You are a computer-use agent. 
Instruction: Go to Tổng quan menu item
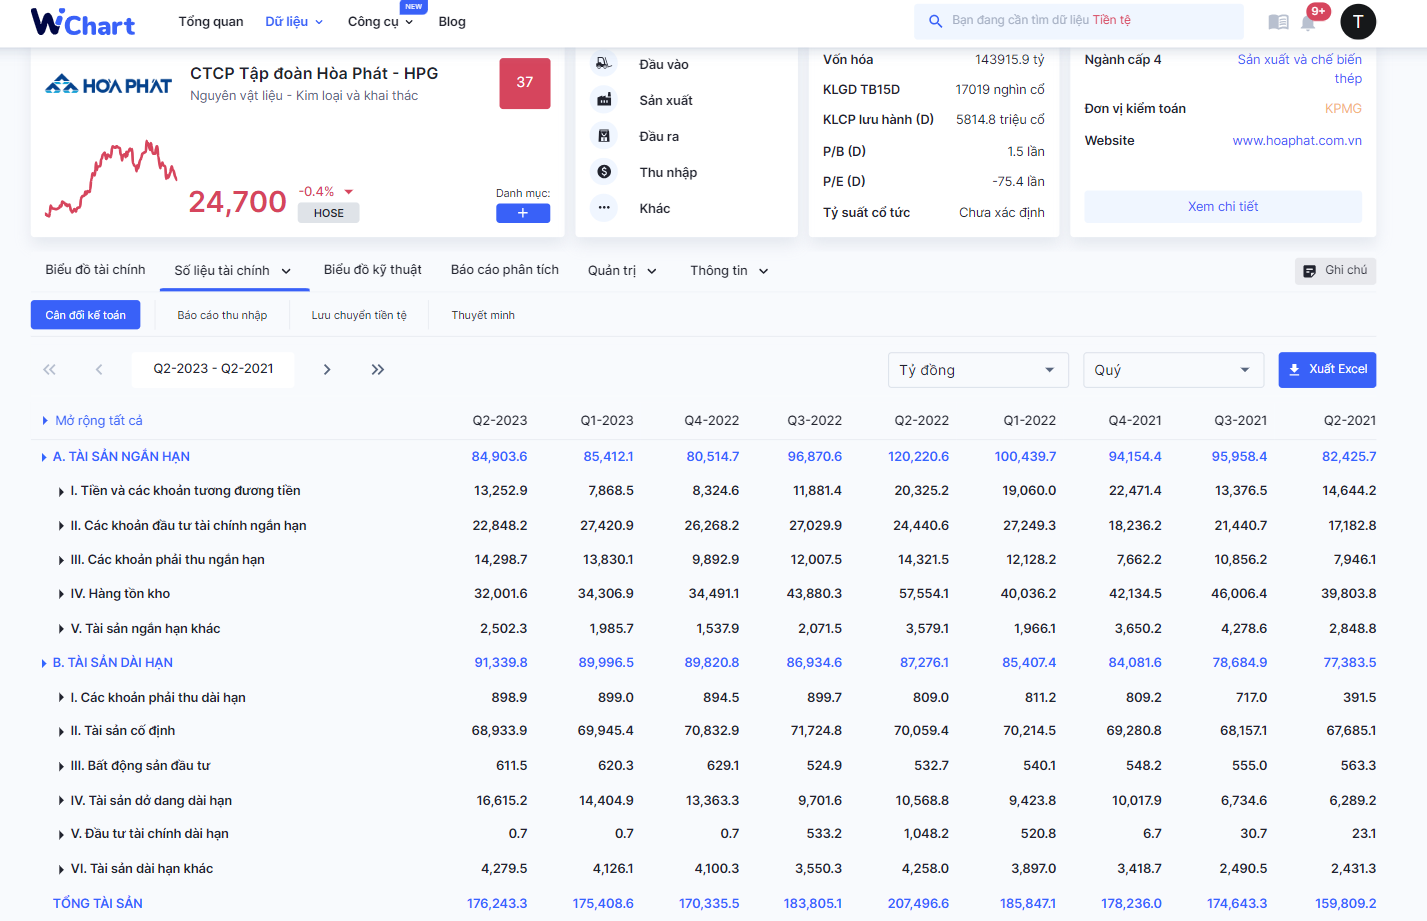point(211,22)
